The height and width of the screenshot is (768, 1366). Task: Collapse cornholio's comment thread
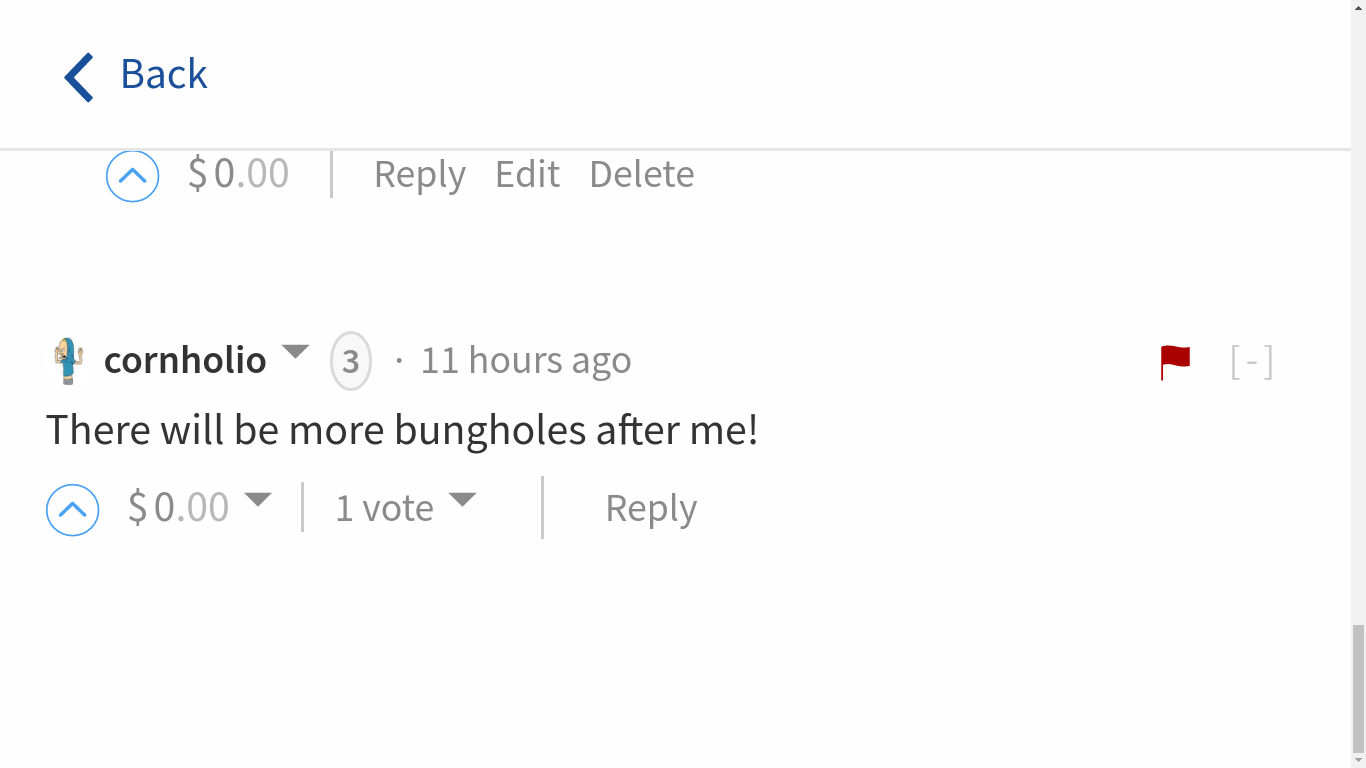coord(1251,361)
